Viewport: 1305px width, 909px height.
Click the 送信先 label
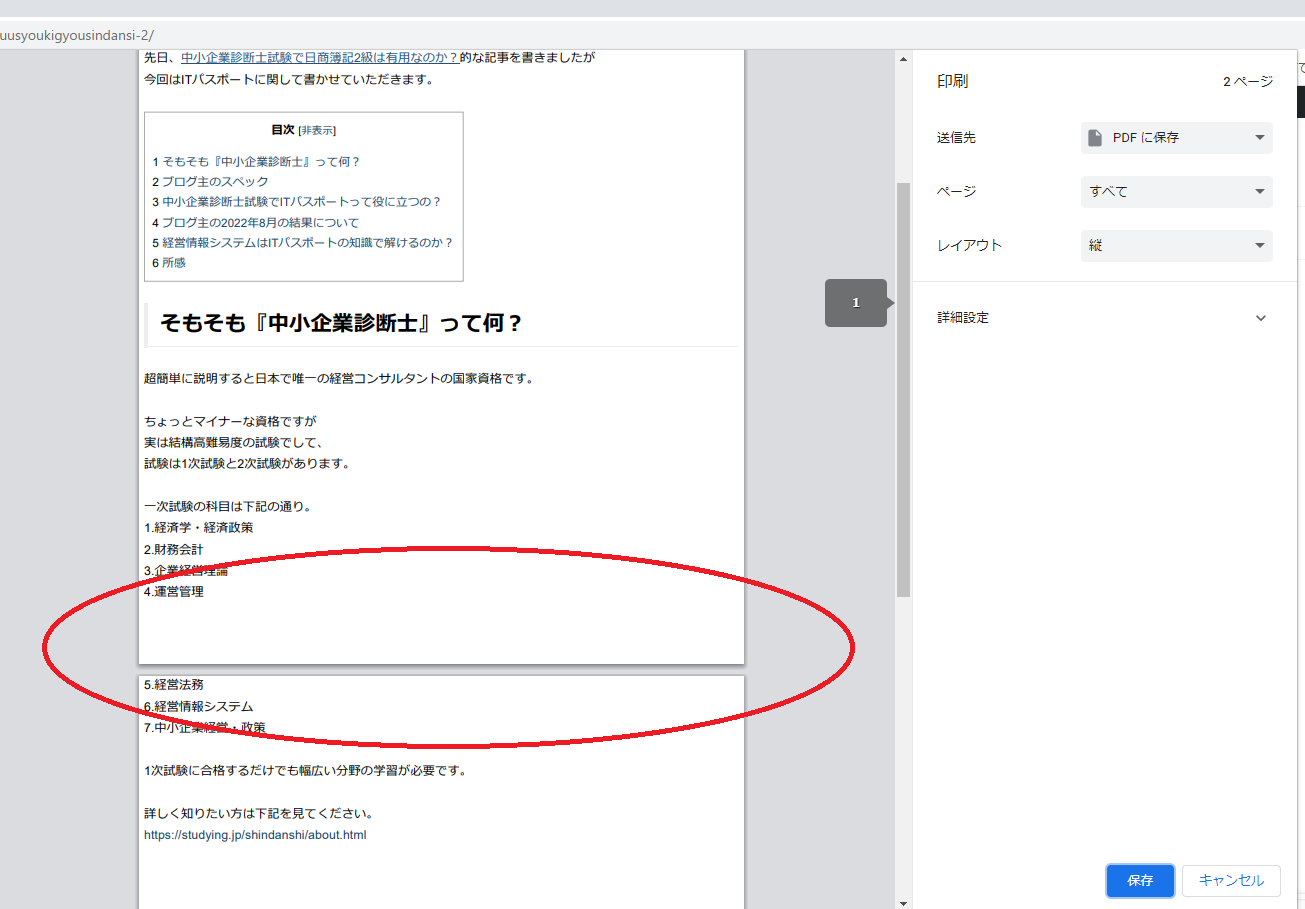click(956, 138)
